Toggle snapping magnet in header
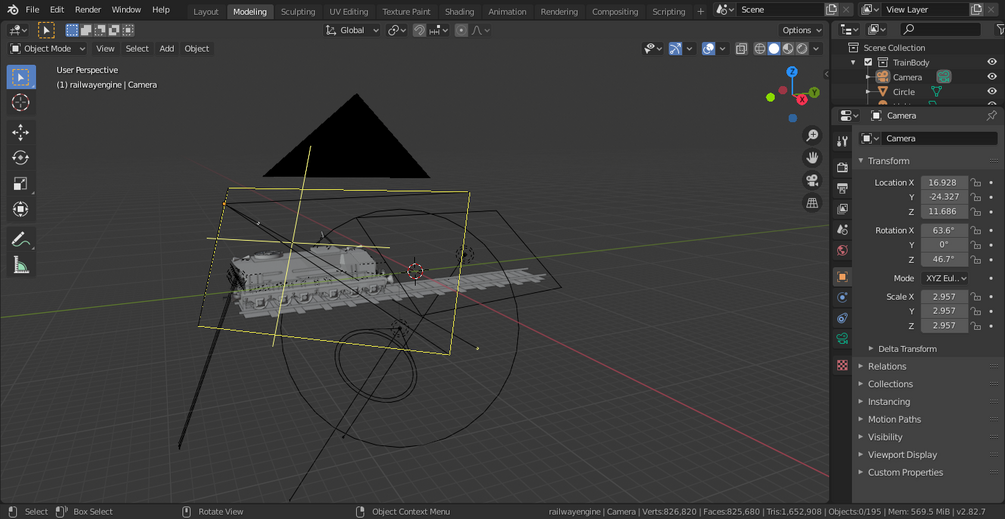Image resolution: width=1005 pixels, height=519 pixels. tap(419, 30)
